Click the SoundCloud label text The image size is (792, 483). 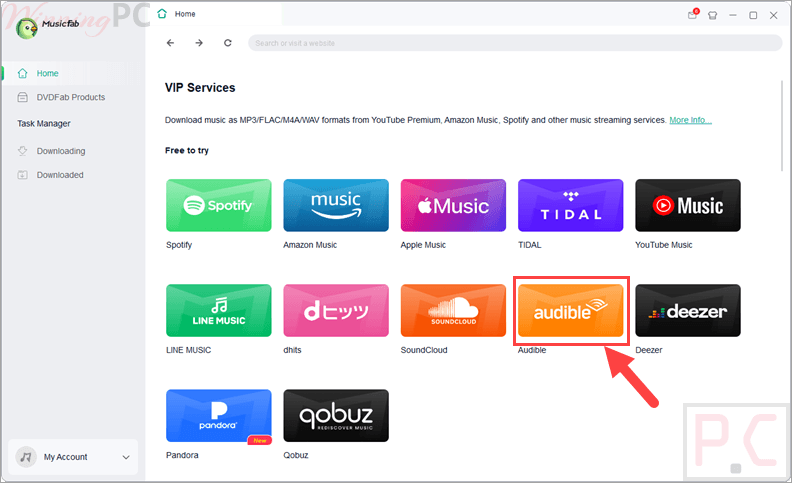pos(424,350)
